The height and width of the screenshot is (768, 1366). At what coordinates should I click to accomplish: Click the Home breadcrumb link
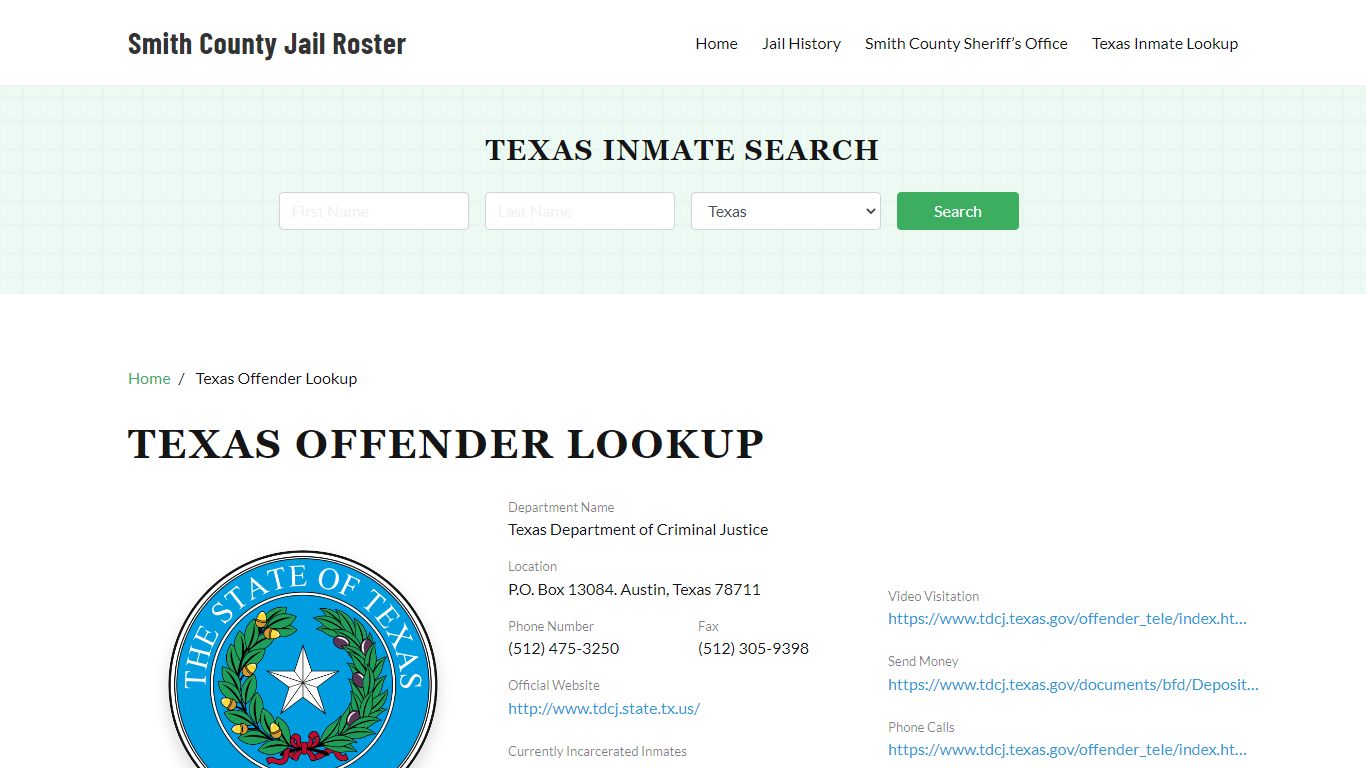149,378
